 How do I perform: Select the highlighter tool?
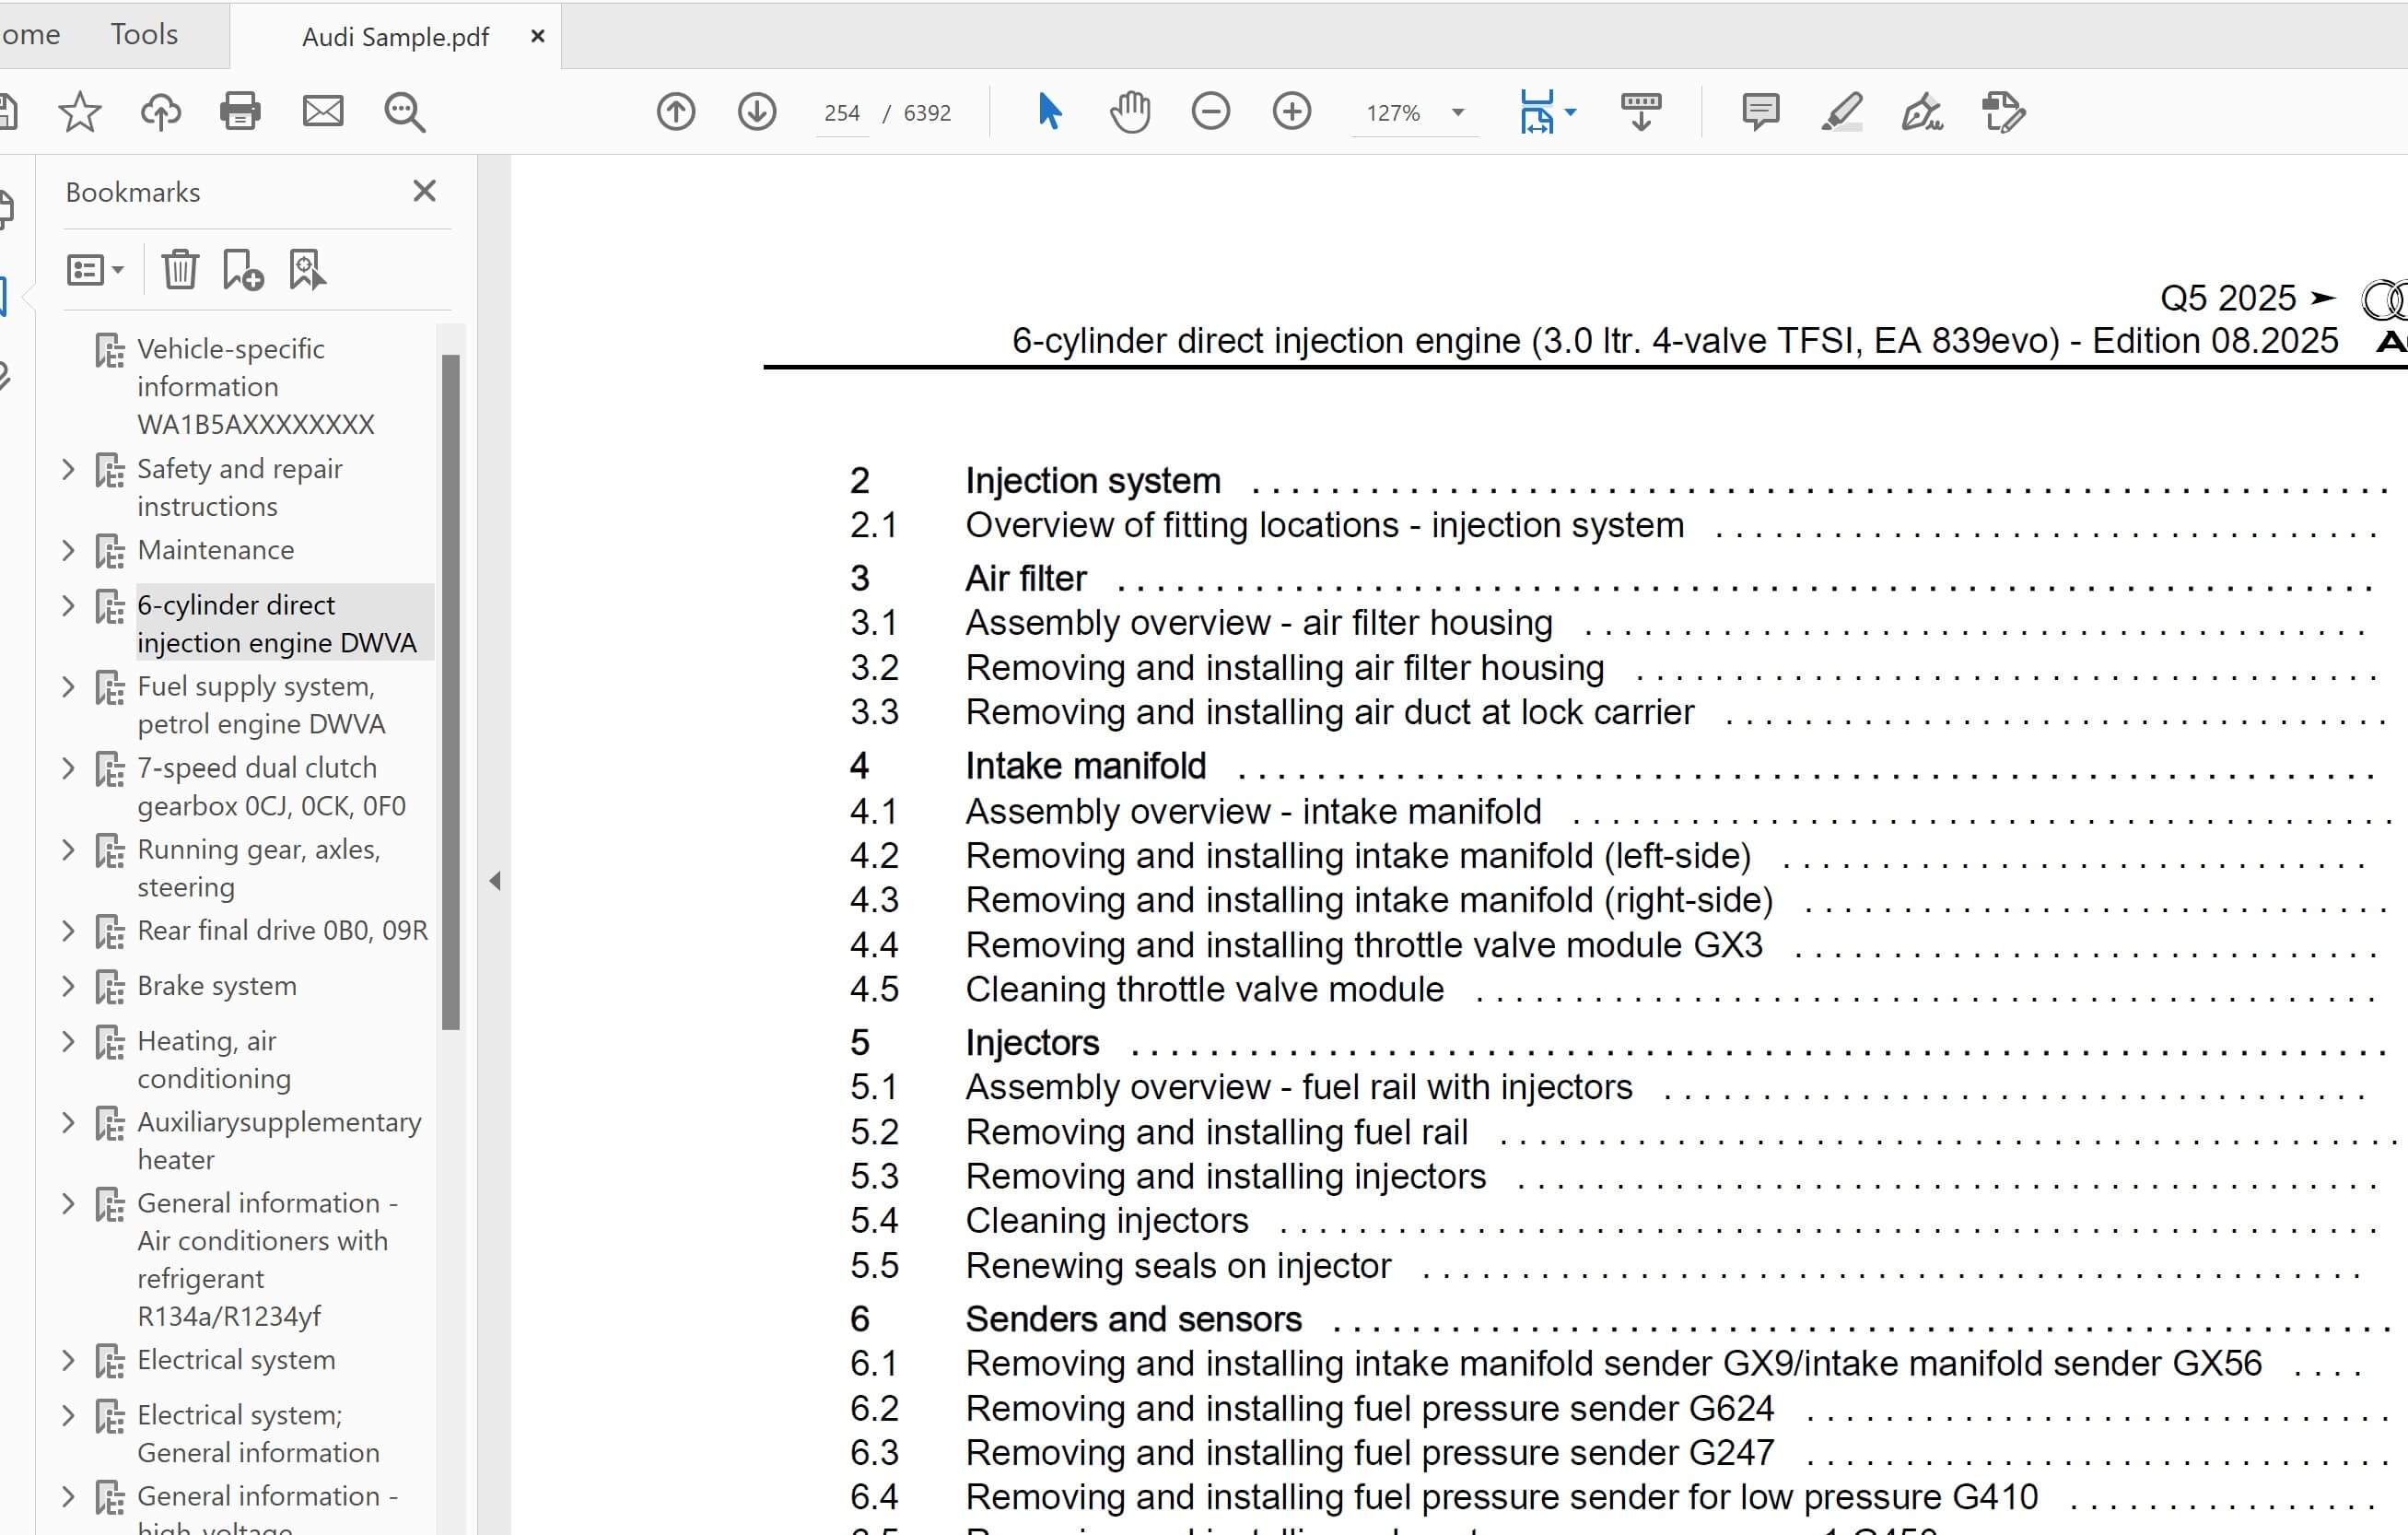[x=1841, y=111]
